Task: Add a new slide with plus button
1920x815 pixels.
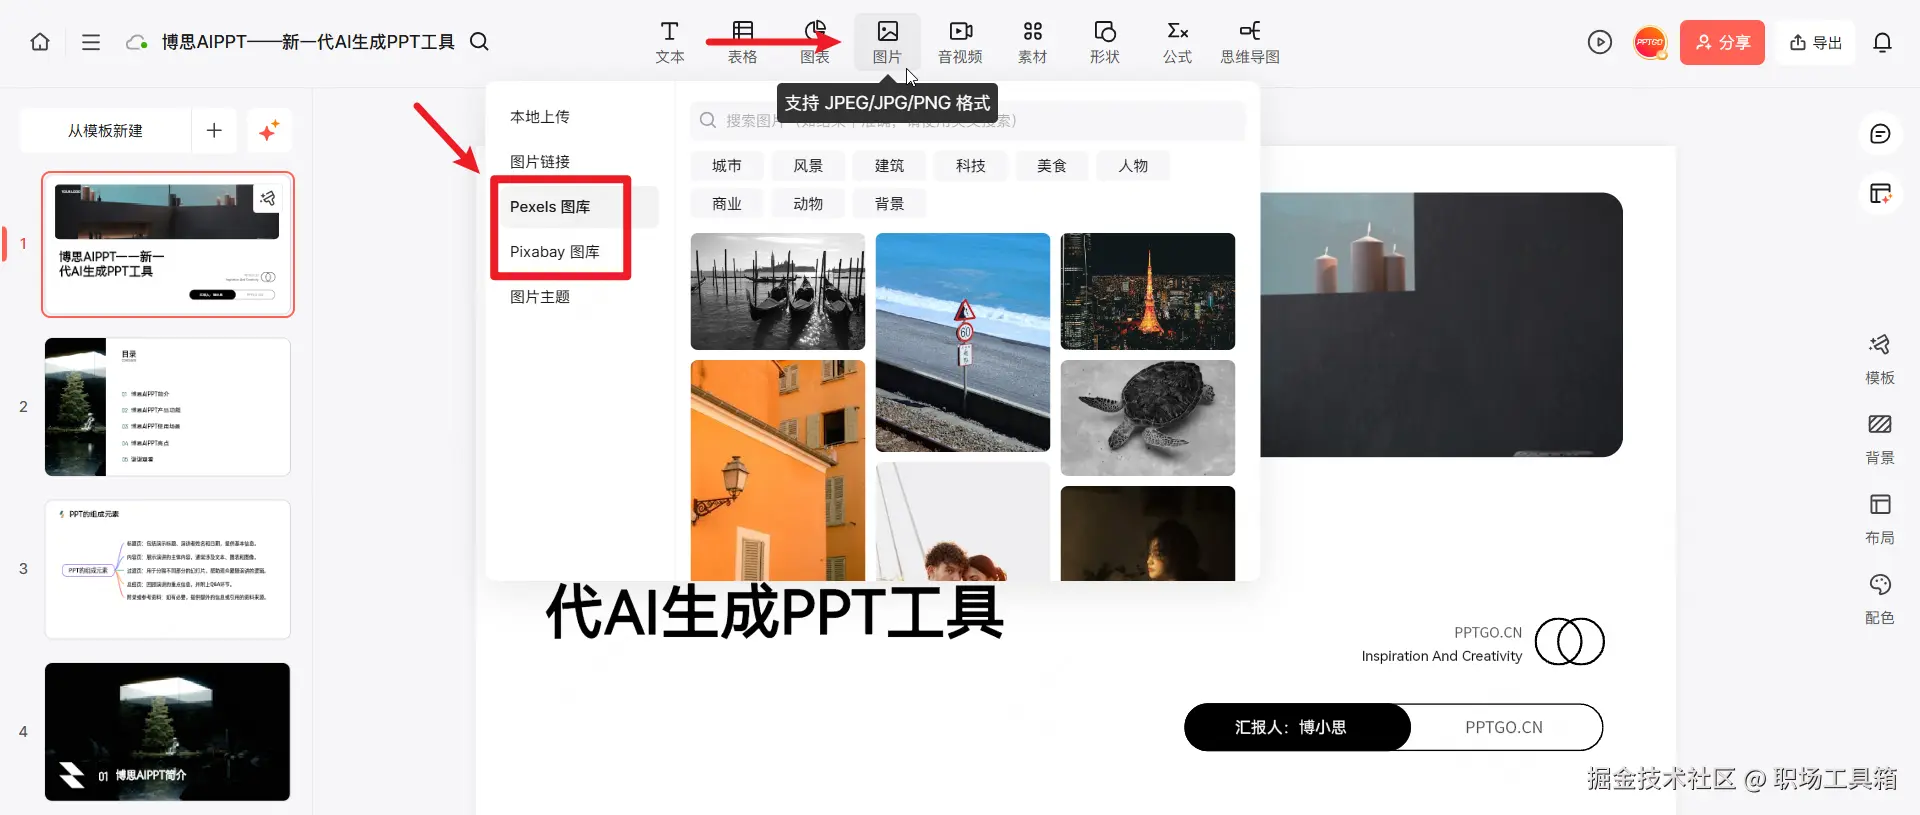Action: pyautogui.click(x=214, y=131)
